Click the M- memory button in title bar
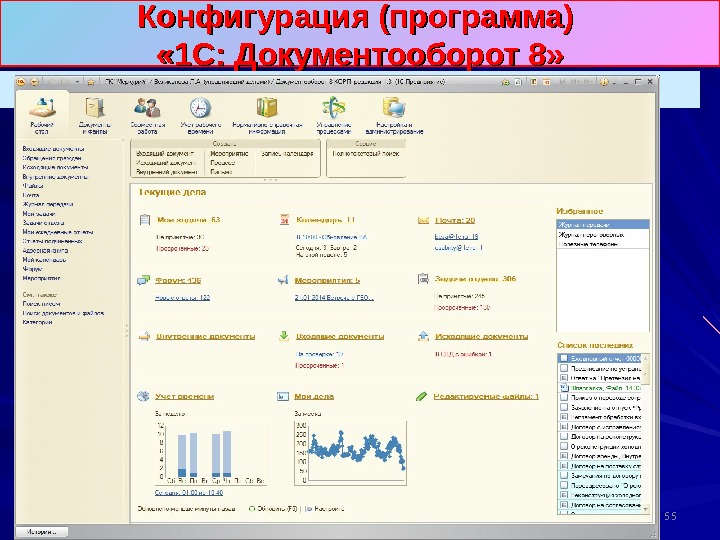This screenshot has width=720, height=540. [587, 82]
